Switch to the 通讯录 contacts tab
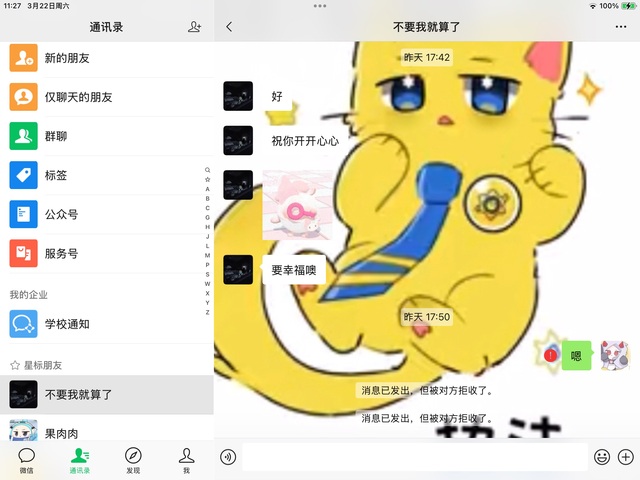640x480 pixels. 80,461
